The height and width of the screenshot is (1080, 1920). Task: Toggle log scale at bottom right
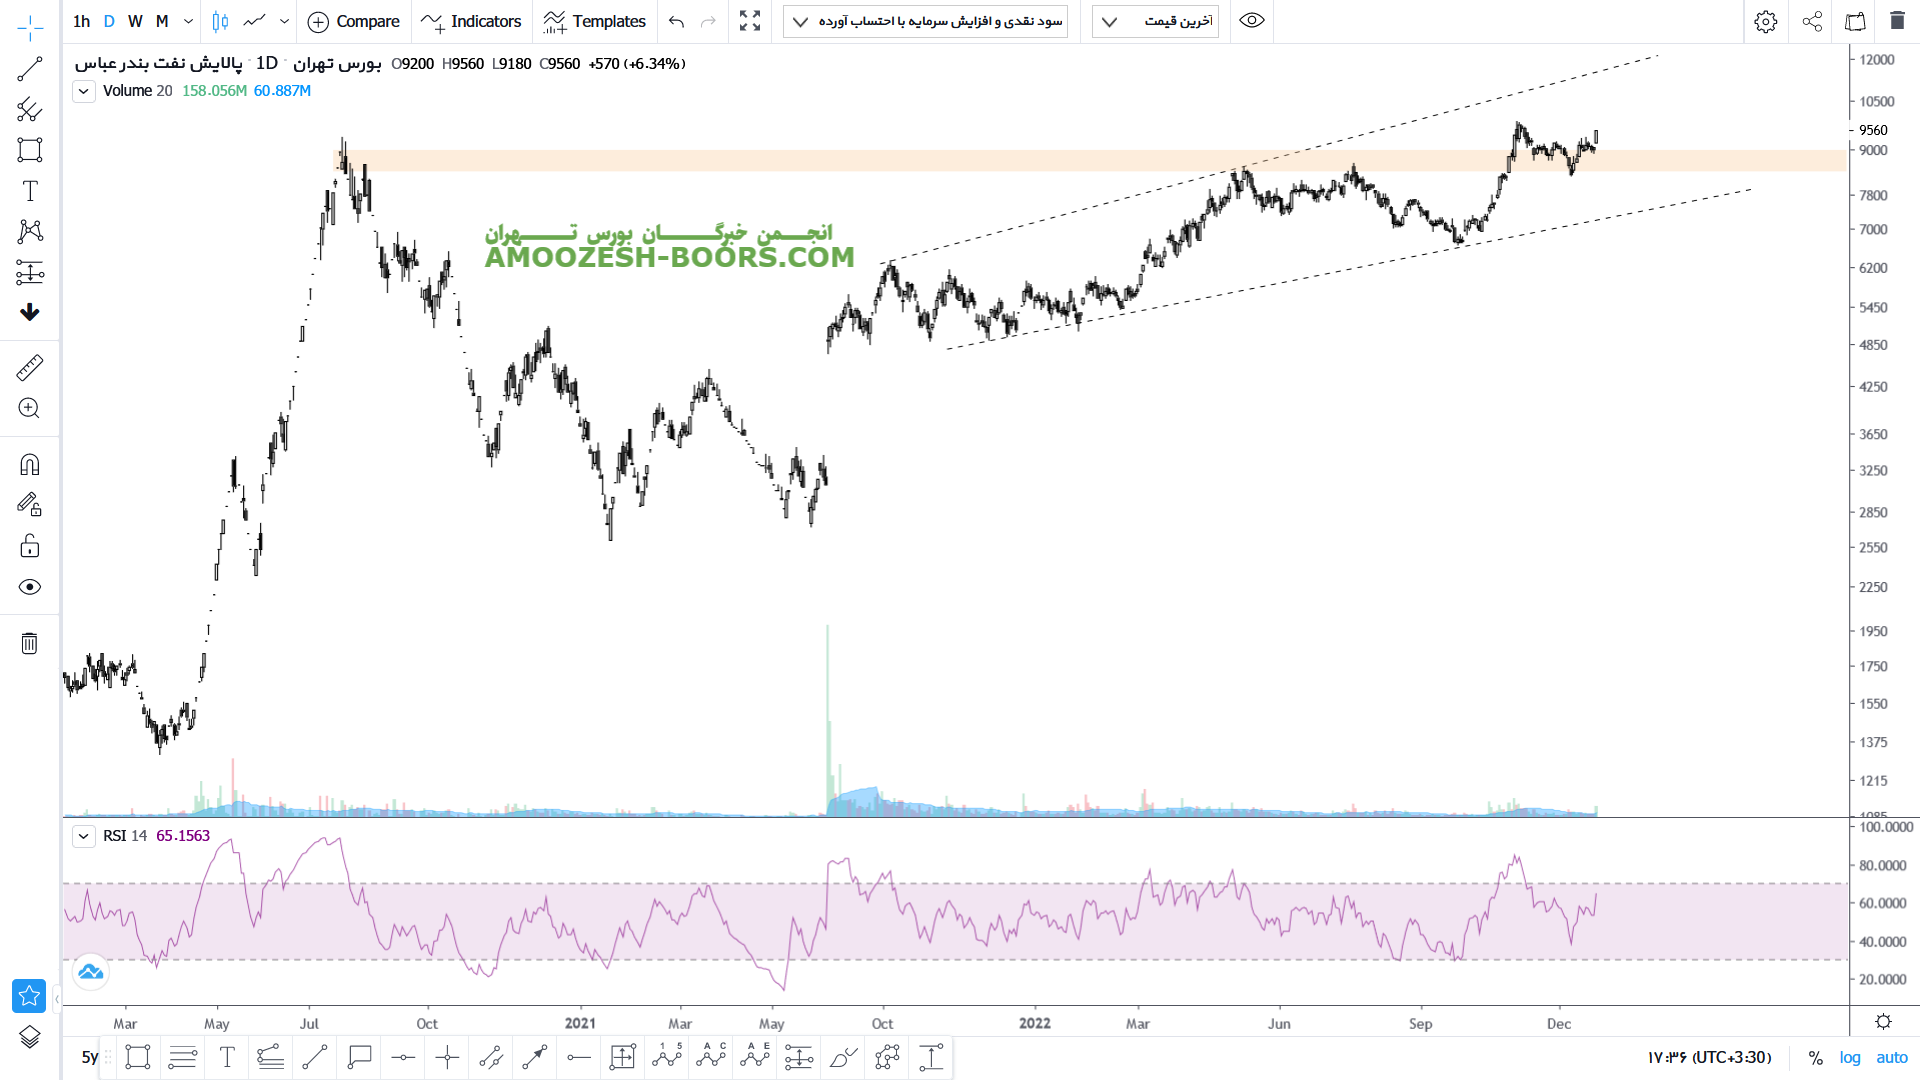(1850, 1057)
